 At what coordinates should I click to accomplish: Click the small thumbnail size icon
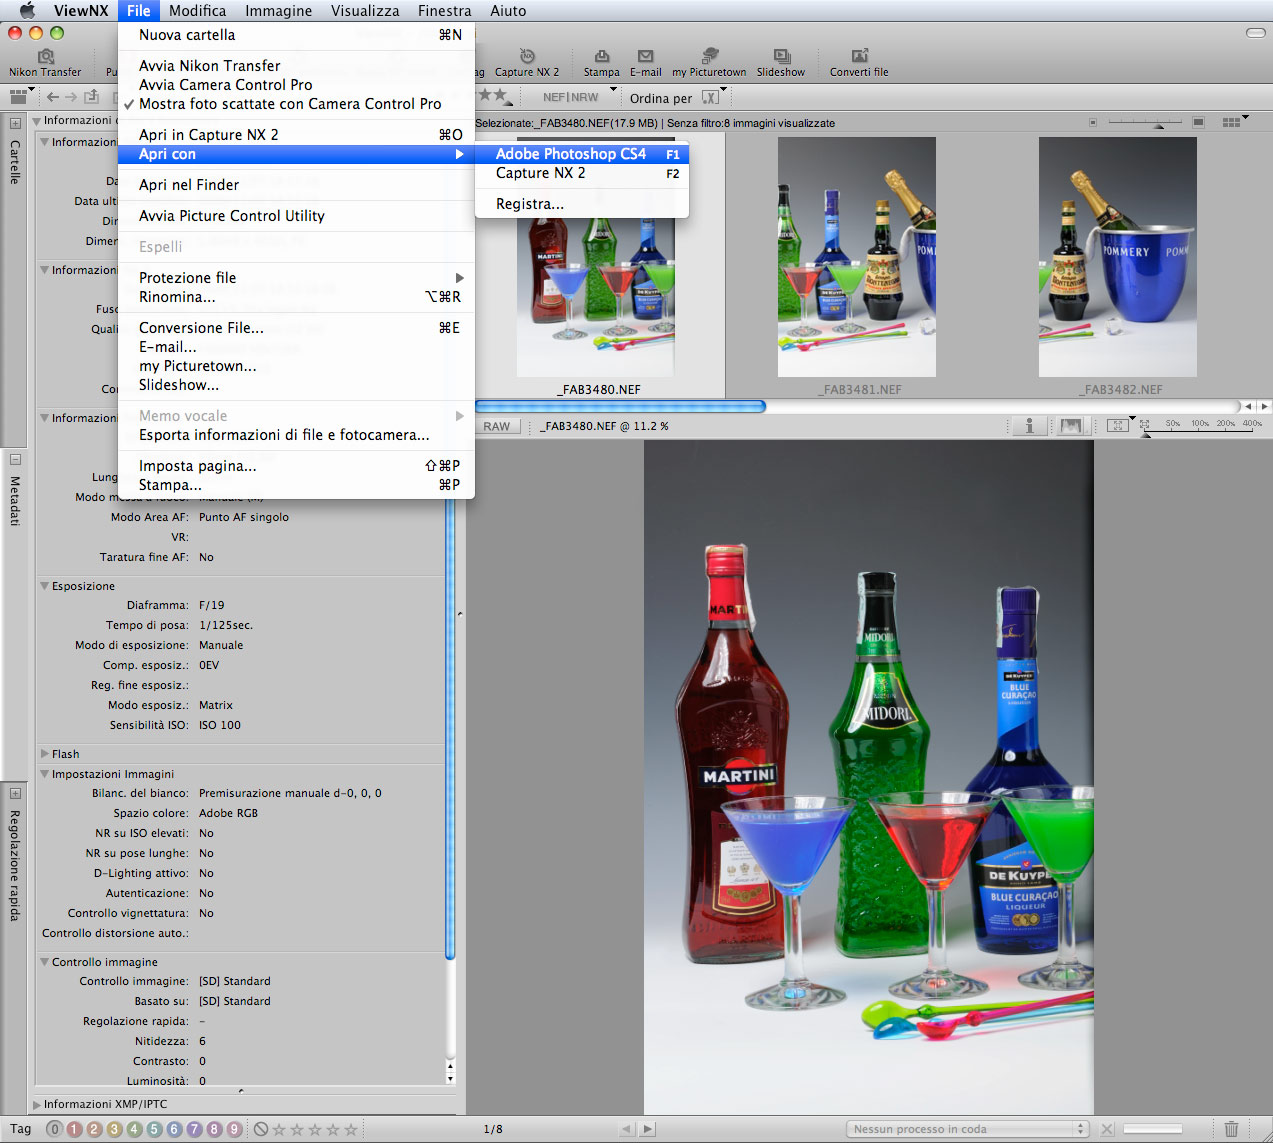(1093, 122)
